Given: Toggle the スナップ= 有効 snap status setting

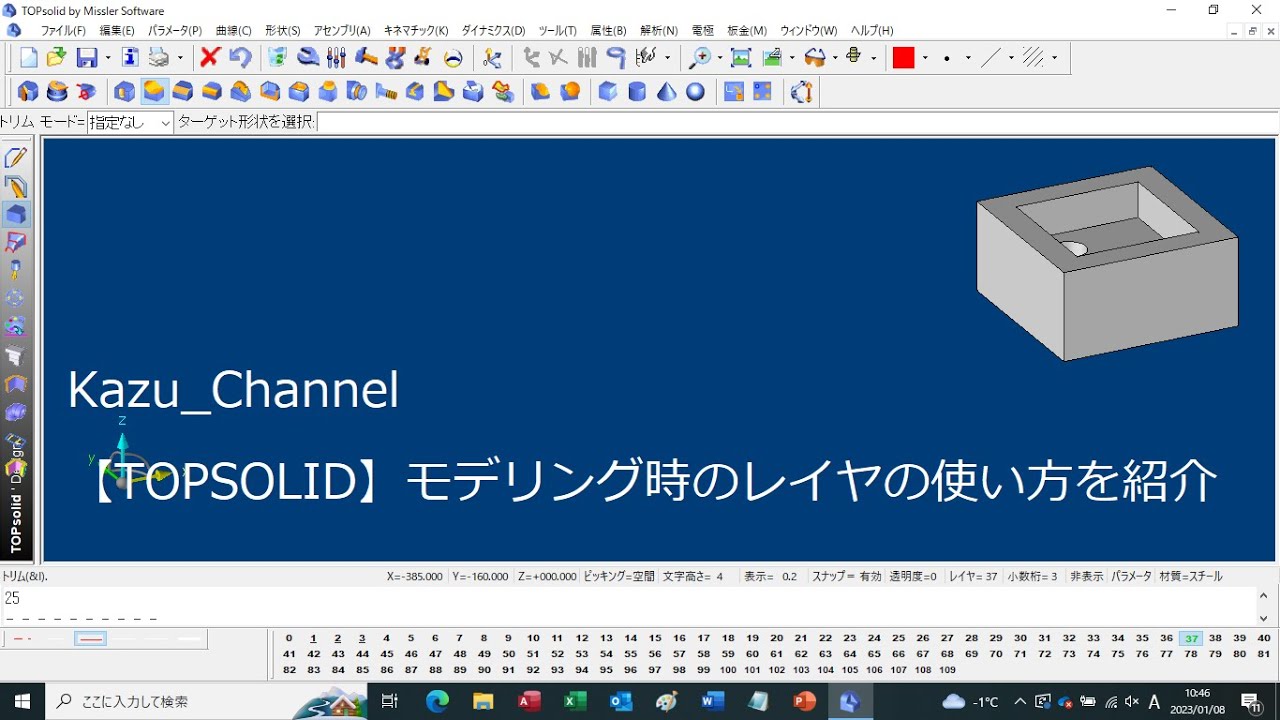Looking at the screenshot, I should [x=847, y=576].
